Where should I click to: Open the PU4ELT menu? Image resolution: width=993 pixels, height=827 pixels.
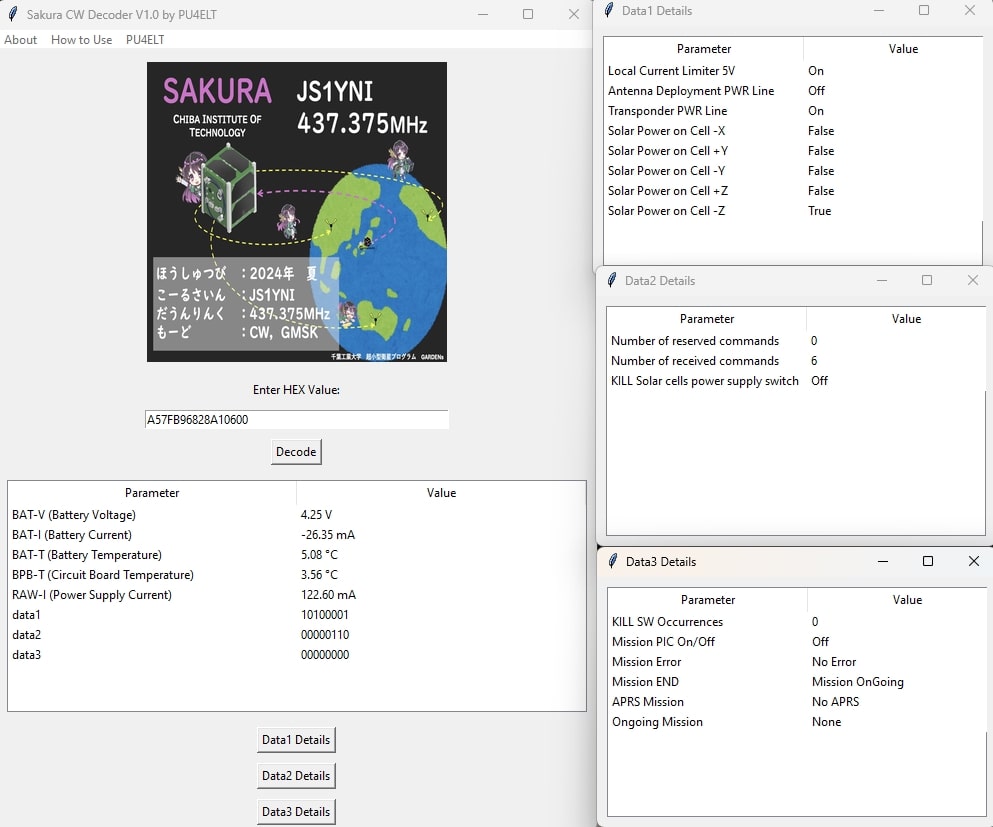point(145,40)
